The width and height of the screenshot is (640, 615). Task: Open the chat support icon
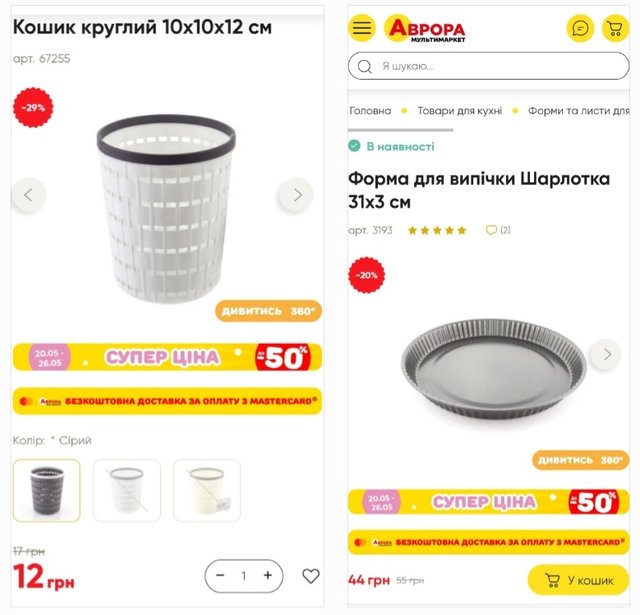point(580,28)
